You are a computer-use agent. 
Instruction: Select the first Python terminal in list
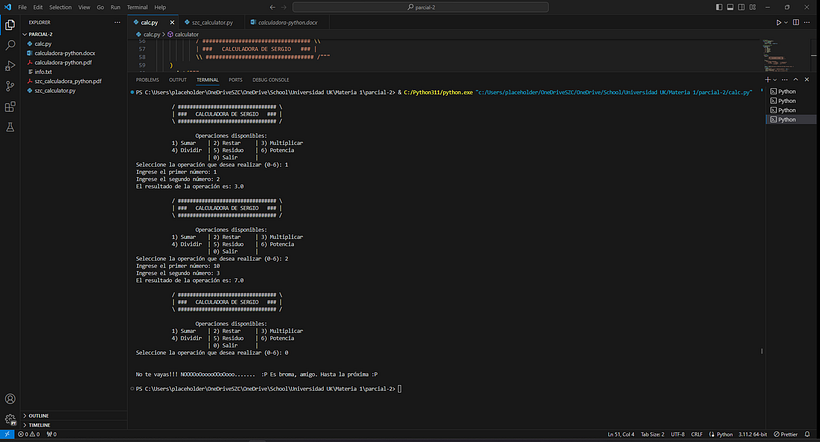(x=791, y=92)
